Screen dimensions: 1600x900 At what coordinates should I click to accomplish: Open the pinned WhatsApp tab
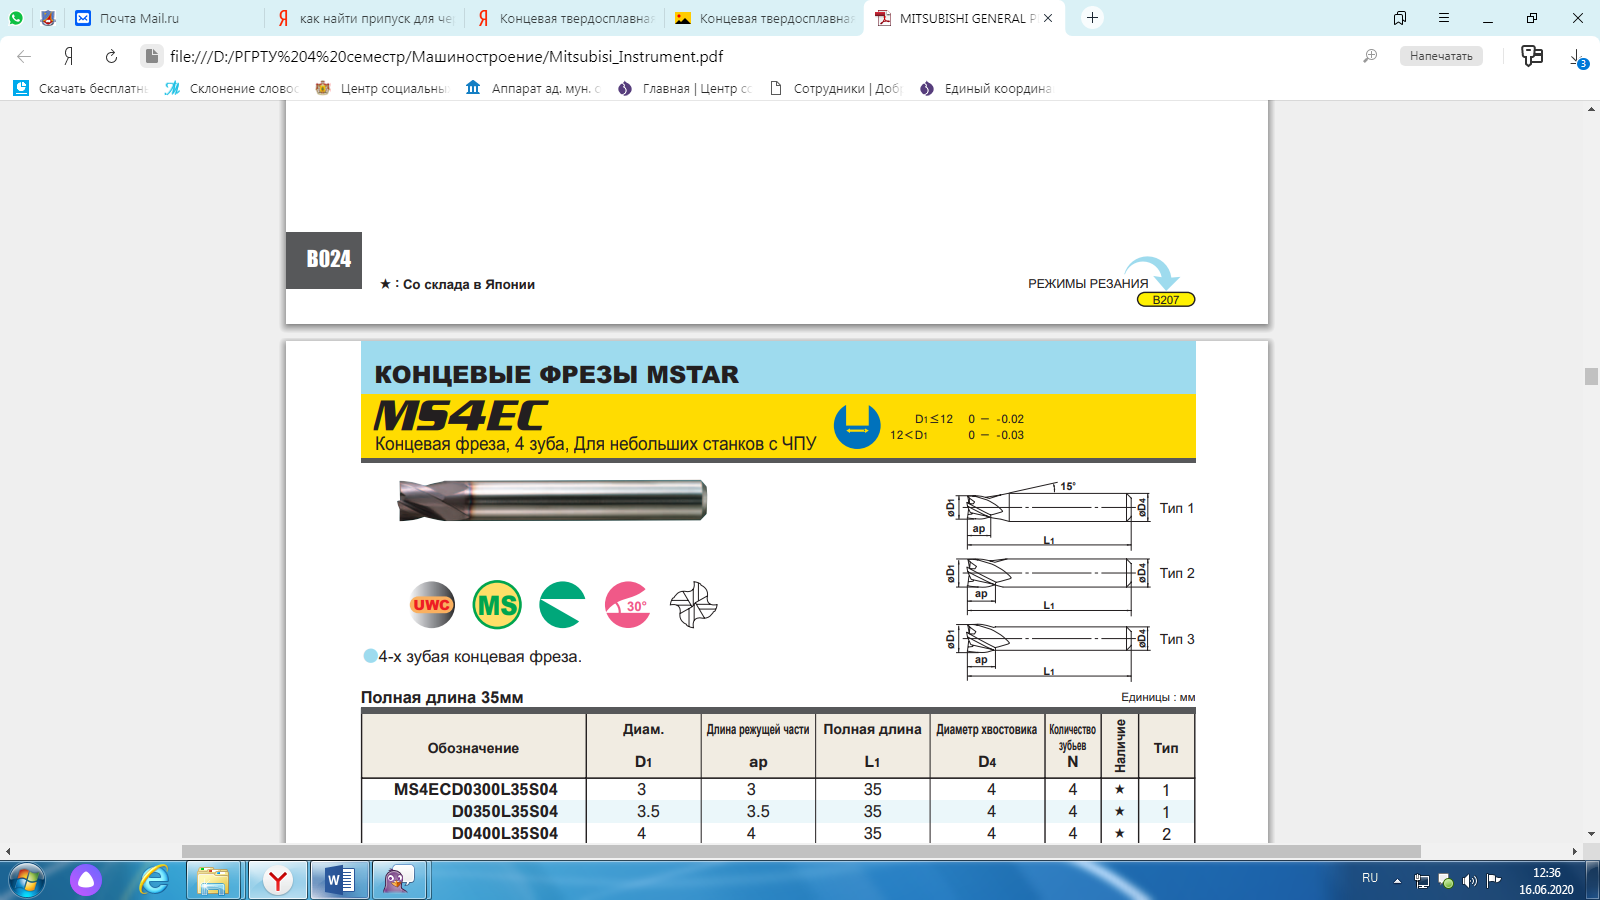(x=16, y=18)
